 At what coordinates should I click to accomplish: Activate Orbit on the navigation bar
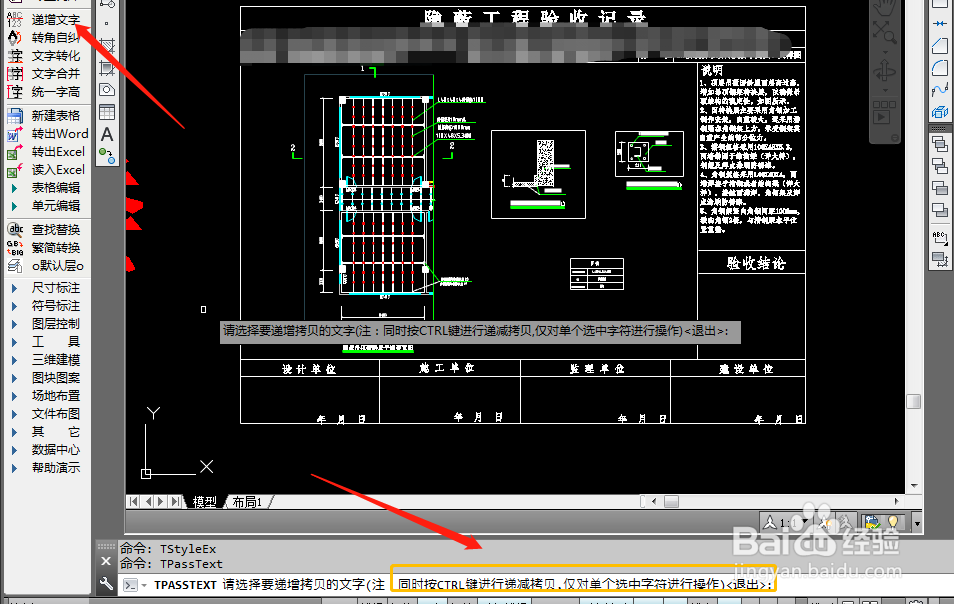pos(884,71)
